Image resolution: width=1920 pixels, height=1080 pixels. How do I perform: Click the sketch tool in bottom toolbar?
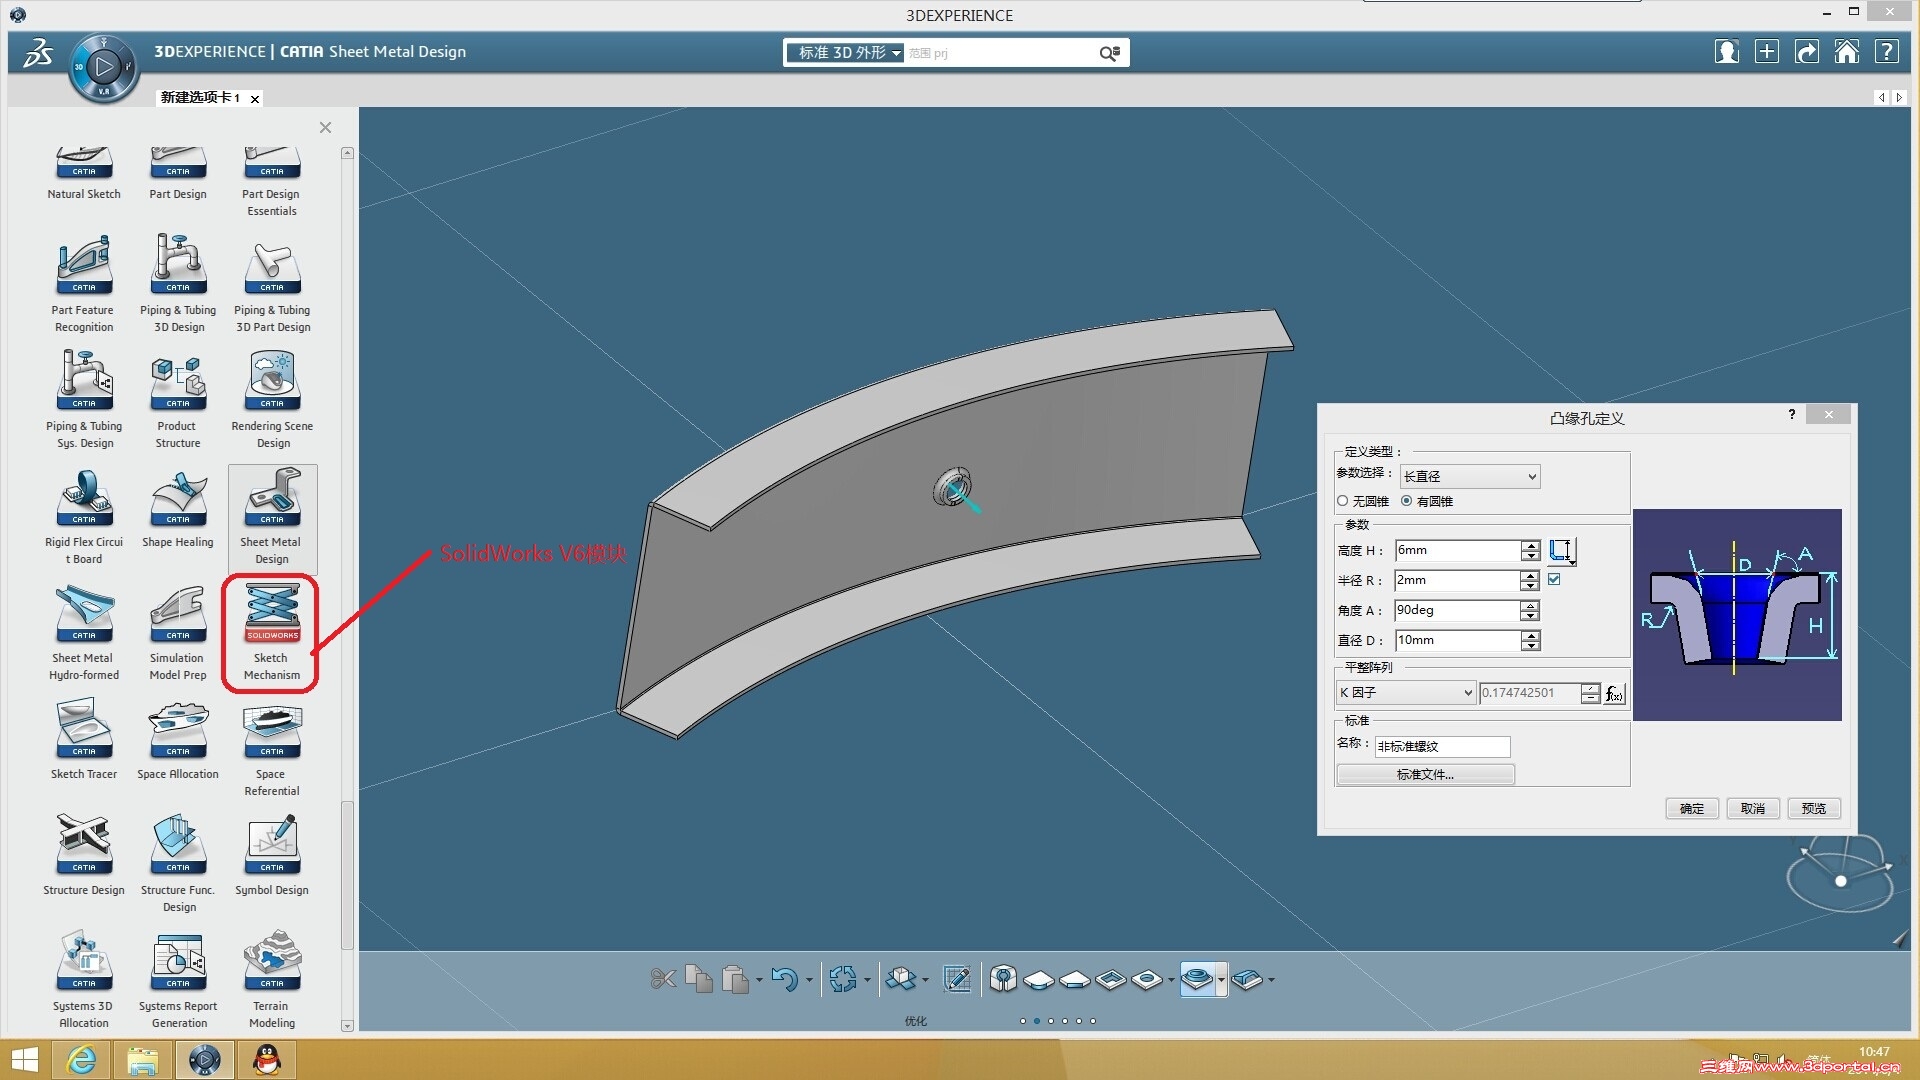956,979
